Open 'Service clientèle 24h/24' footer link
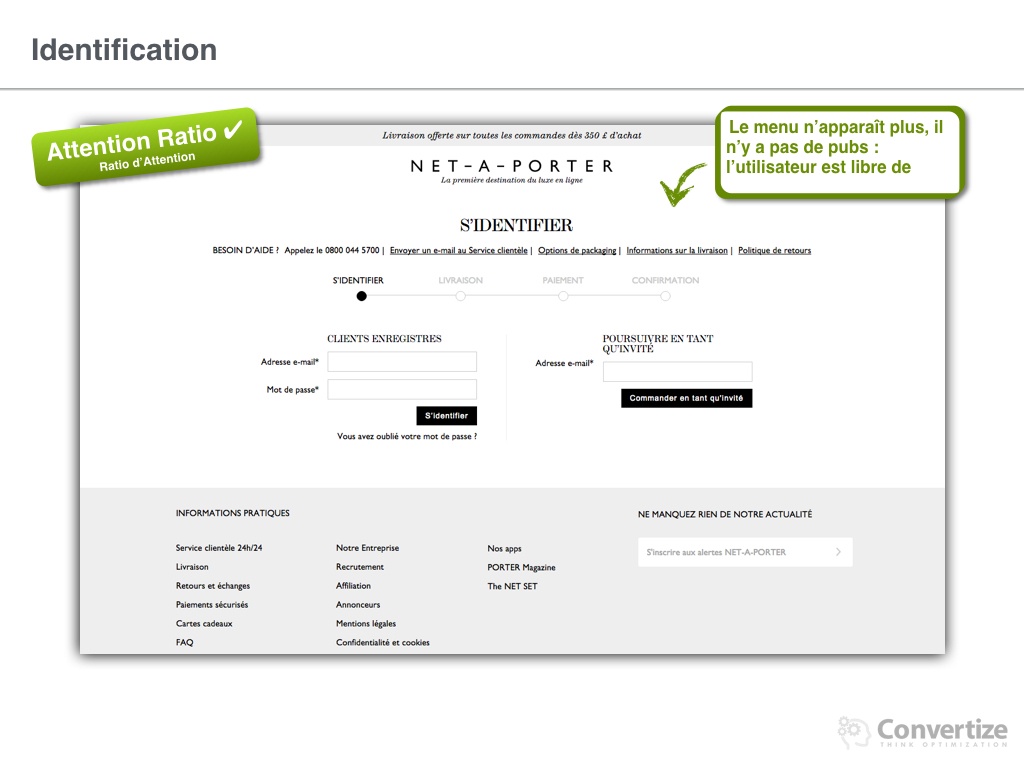 coord(219,548)
